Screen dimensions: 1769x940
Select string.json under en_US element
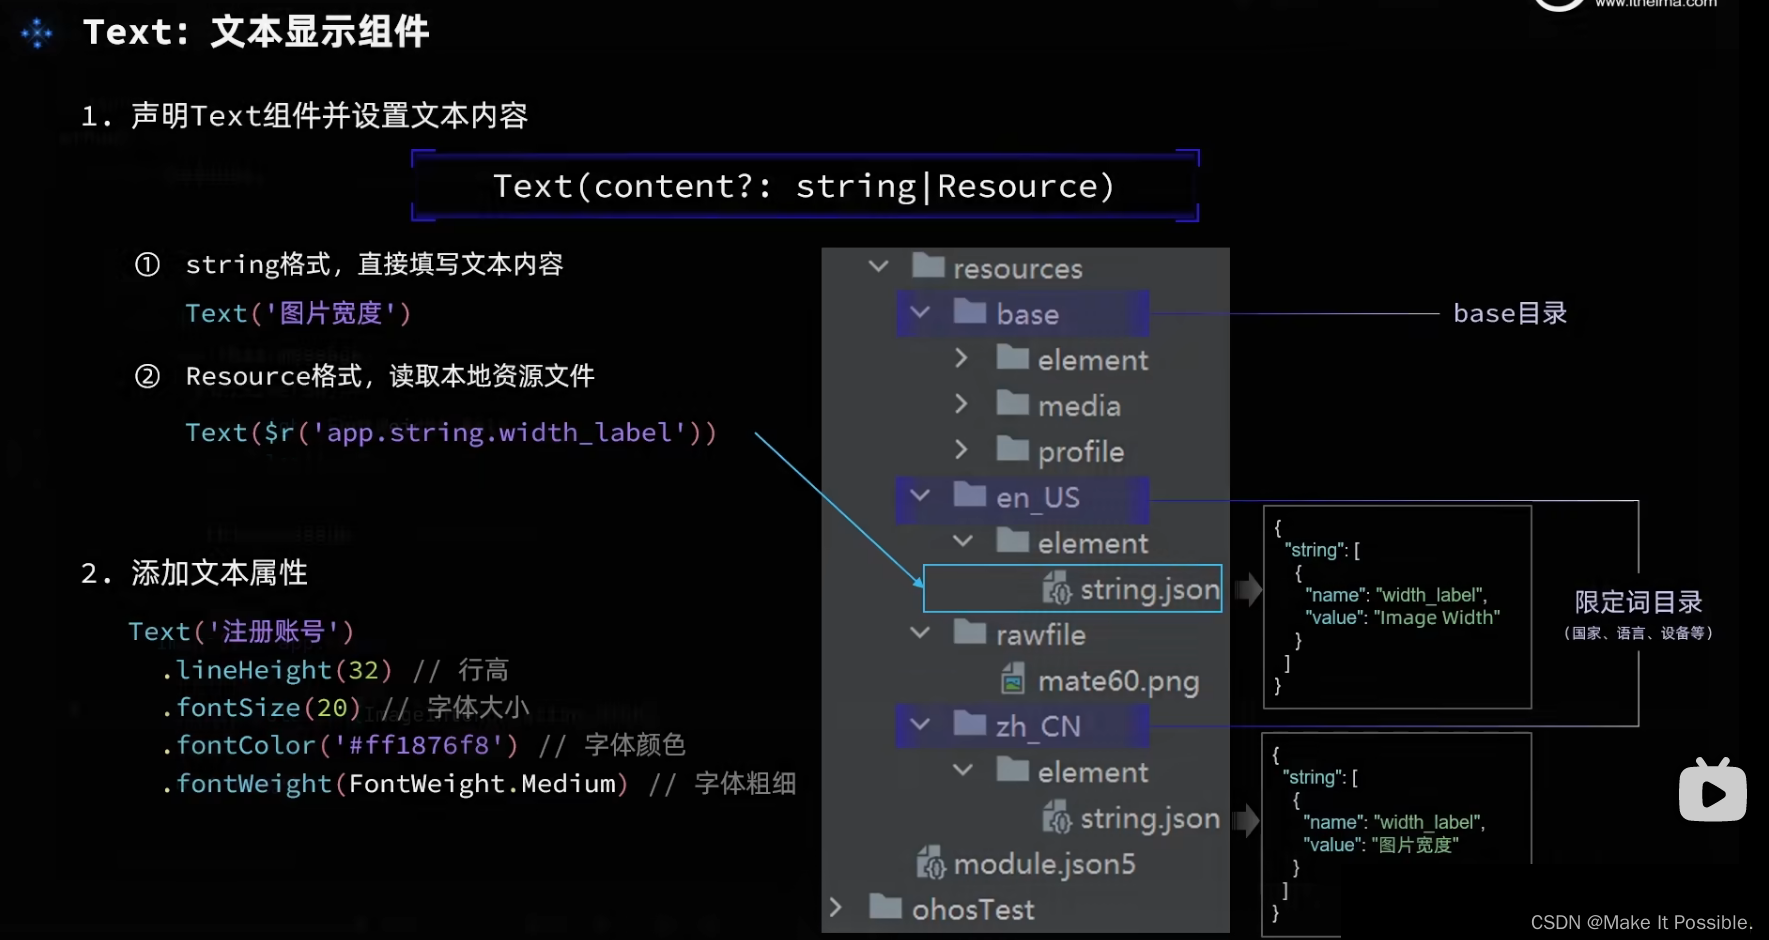(x=1150, y=589)
